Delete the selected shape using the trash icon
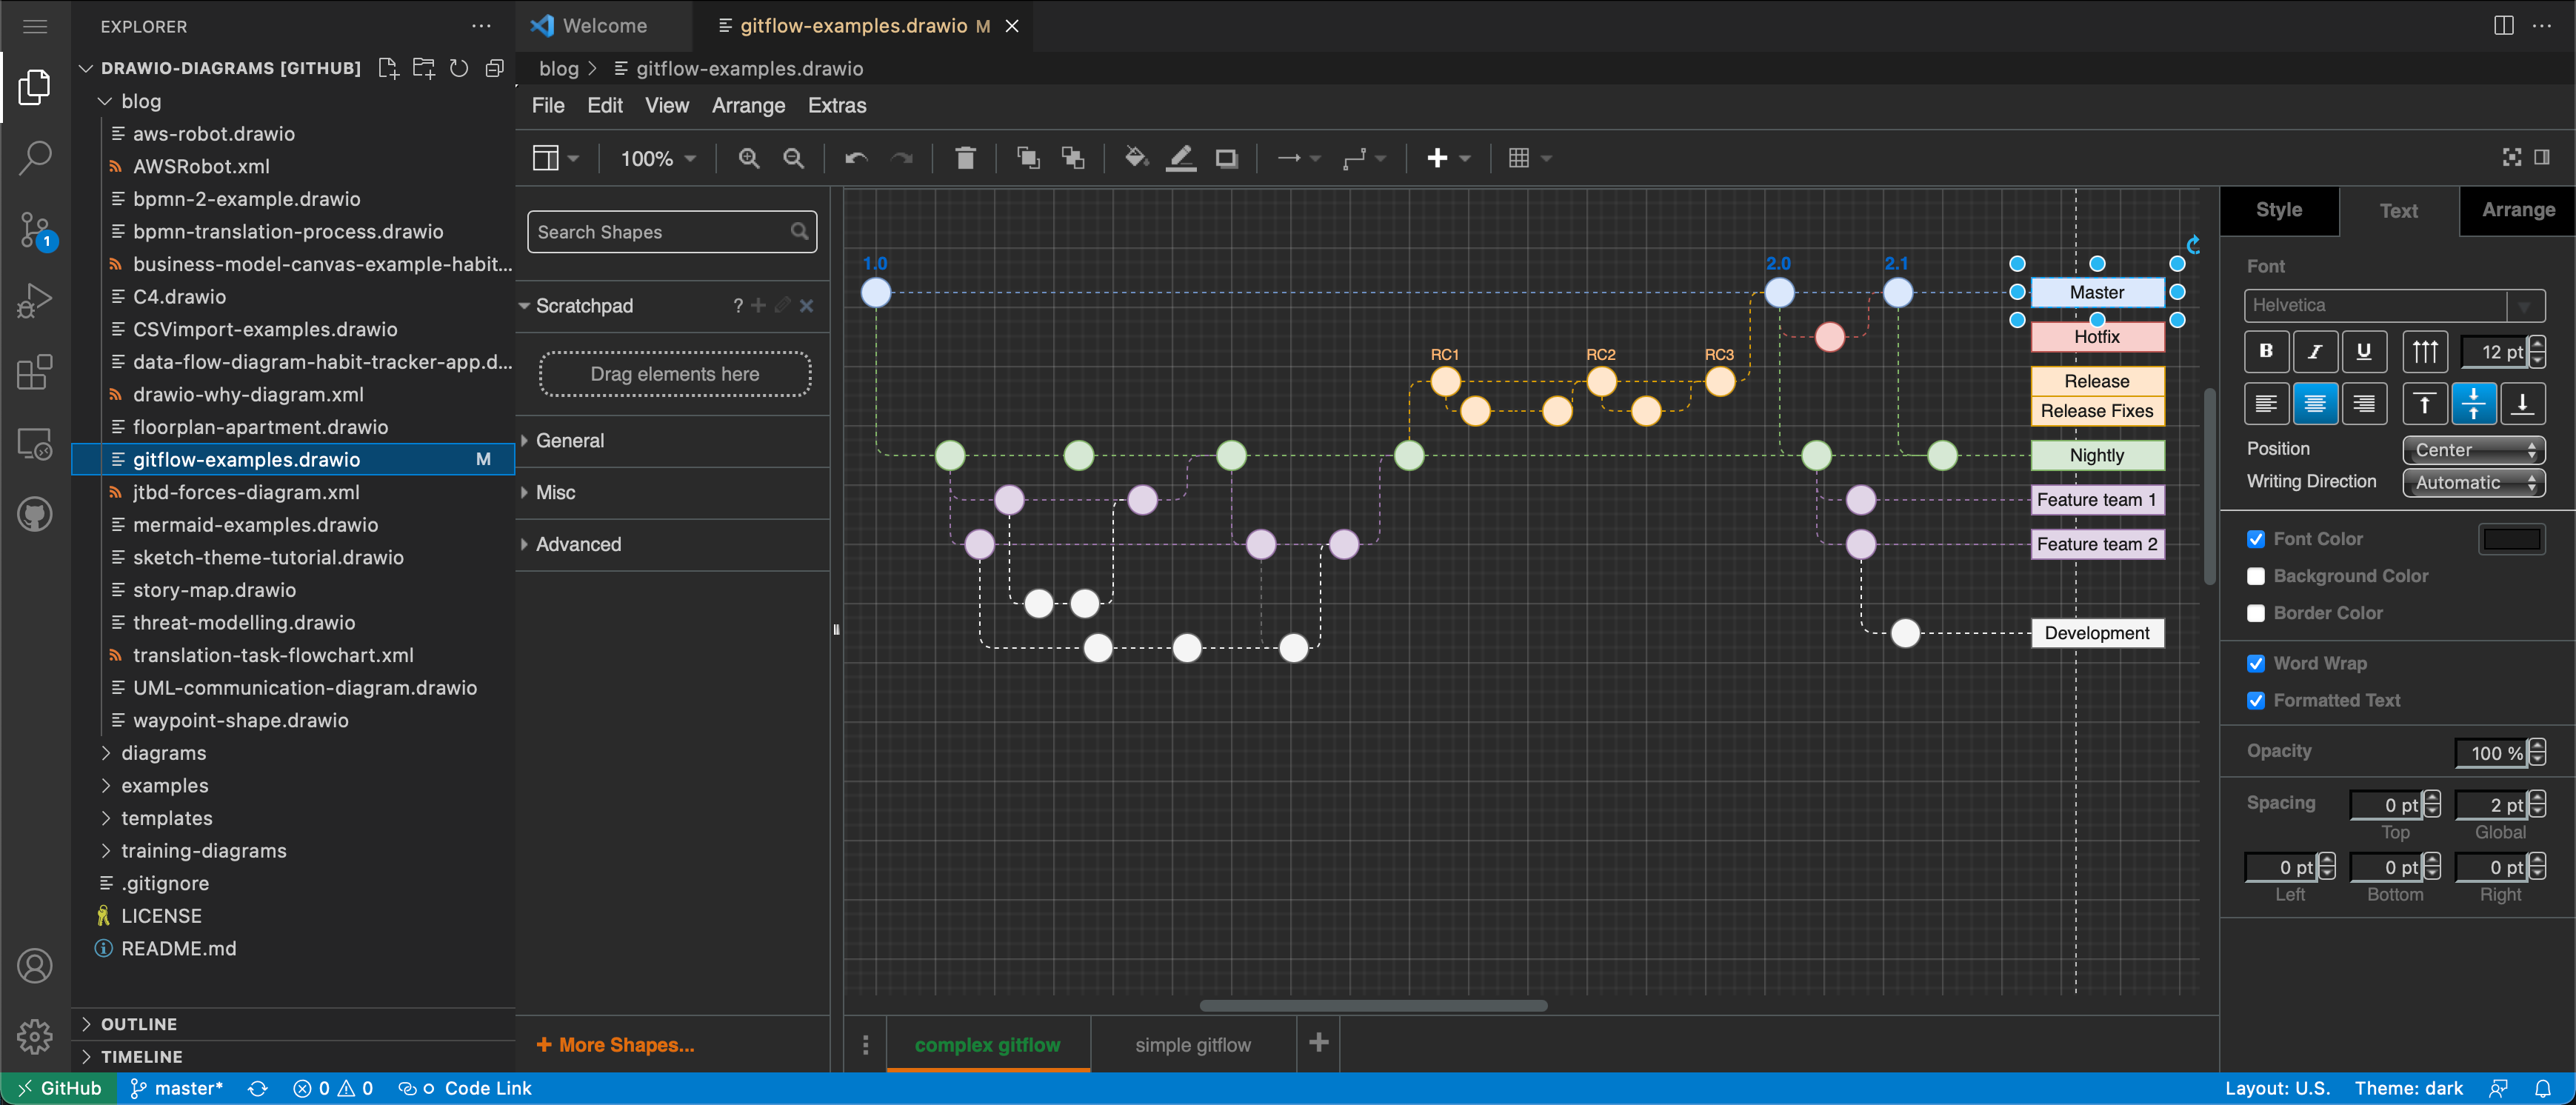 (x=965, y=158)
